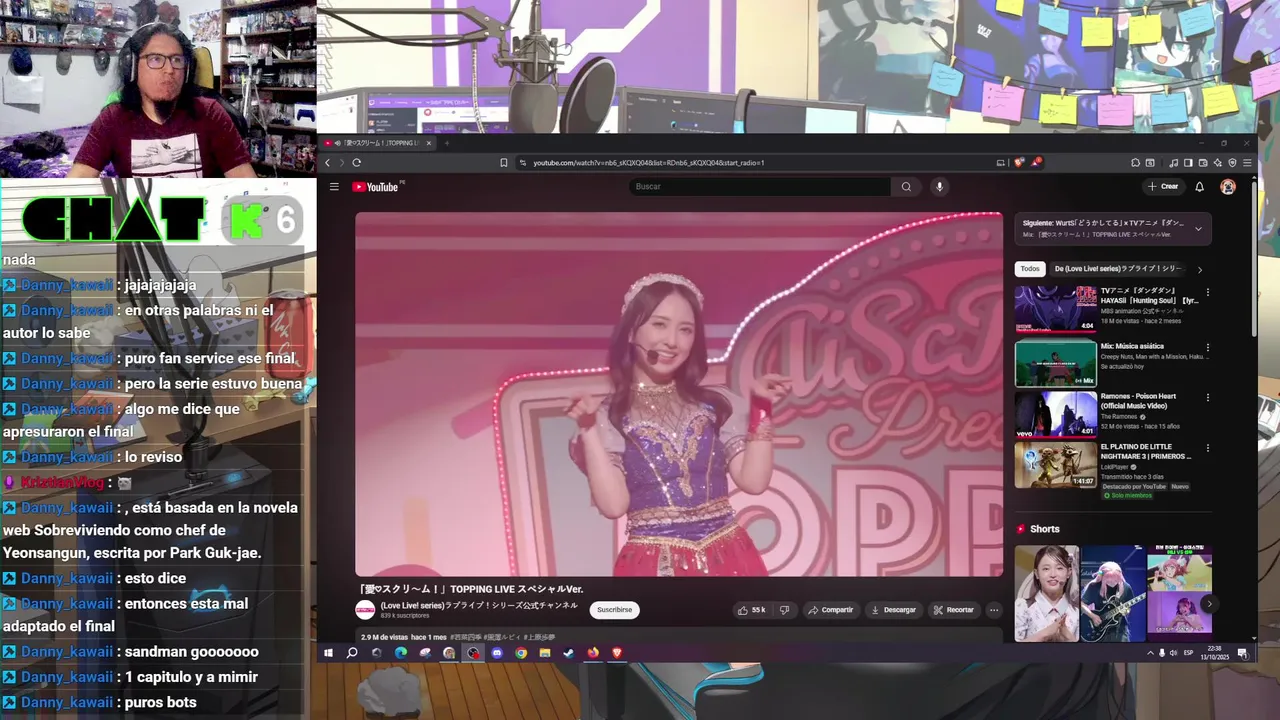
Task: Click the Compartir share button
Action: [831, 610]
